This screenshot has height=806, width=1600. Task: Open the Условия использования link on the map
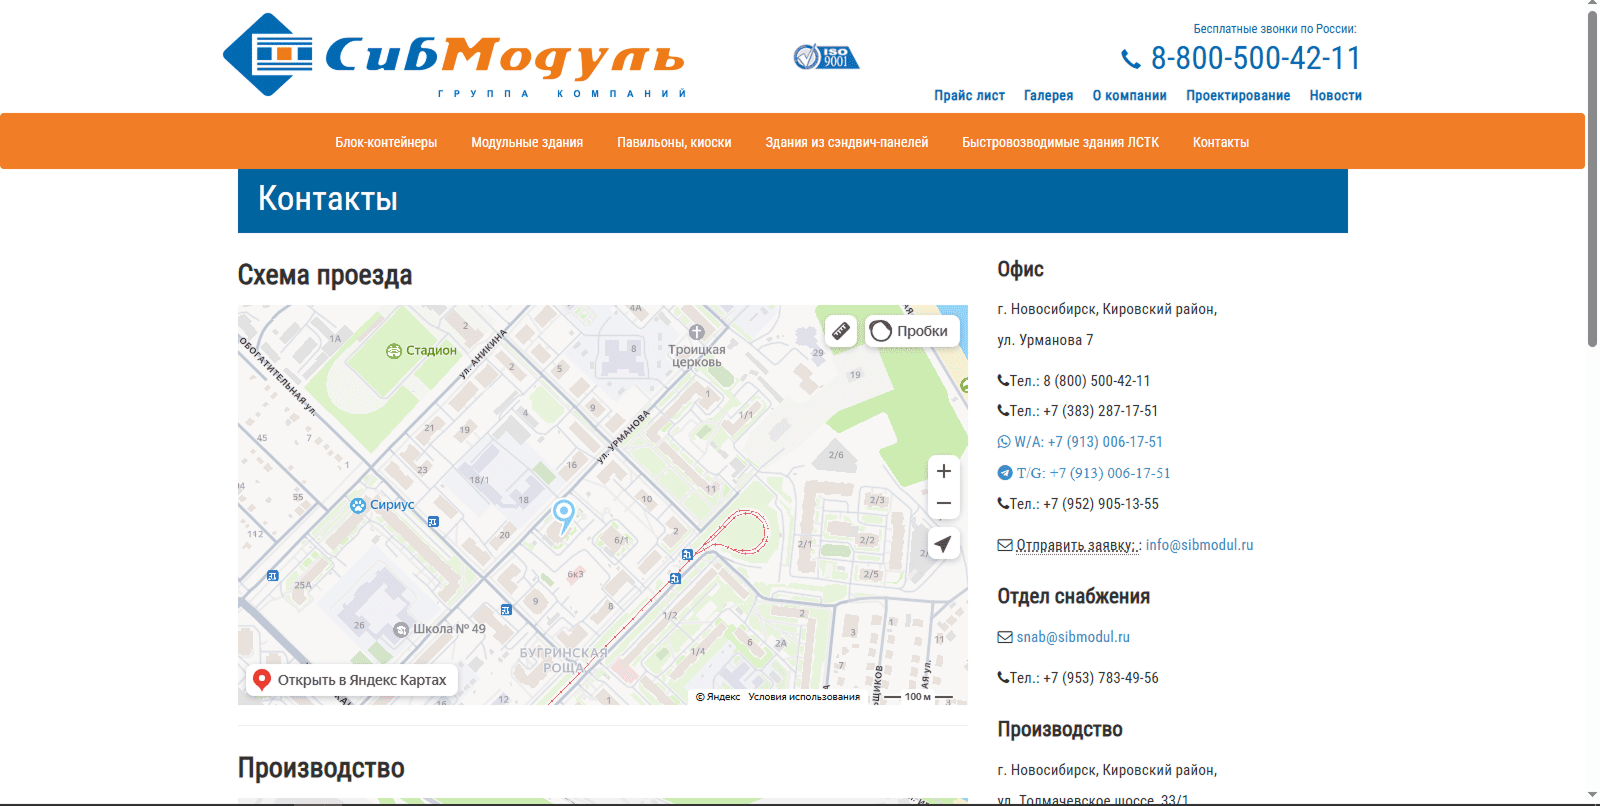tap(804, 697)
